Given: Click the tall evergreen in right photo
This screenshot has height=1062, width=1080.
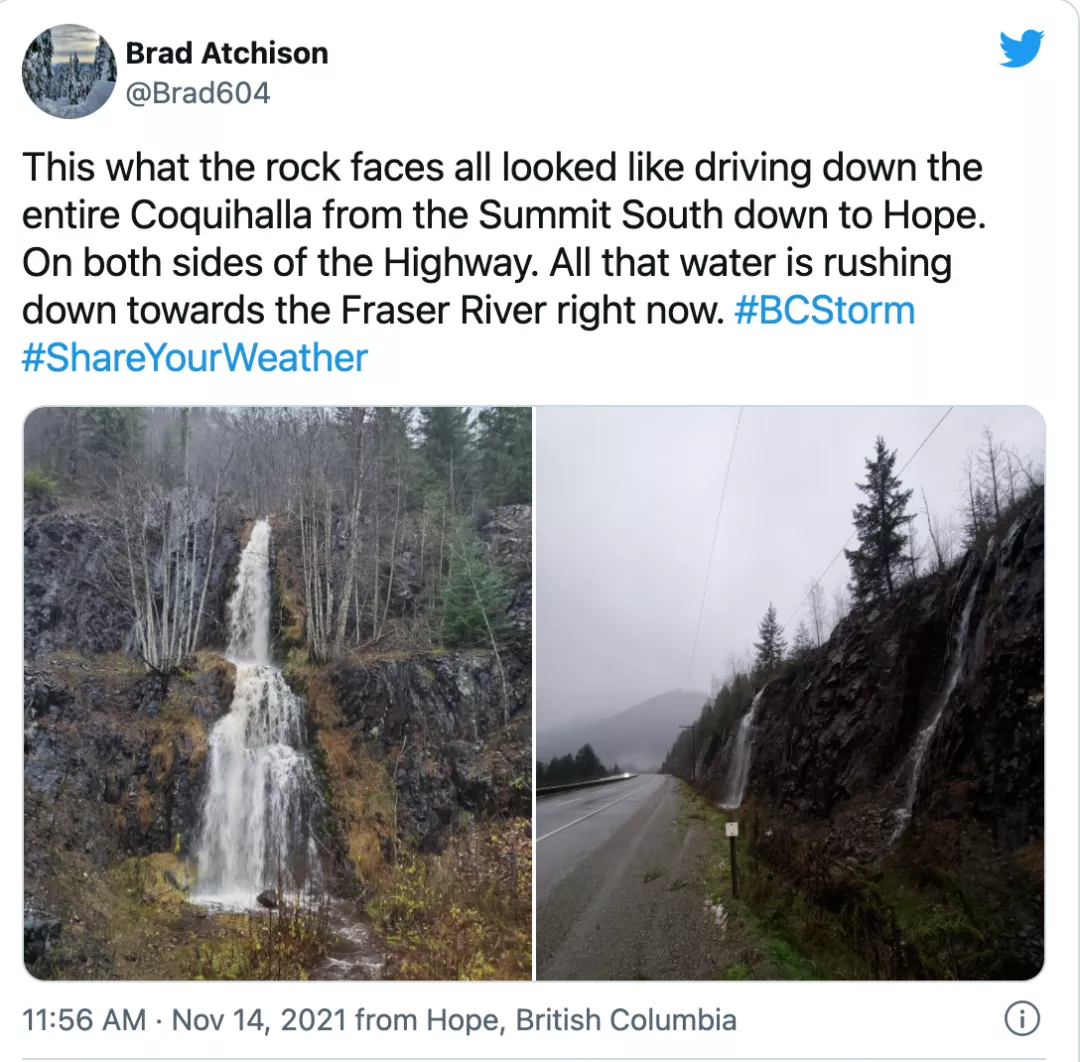Looking at the screenshot, I should point(878,523).
